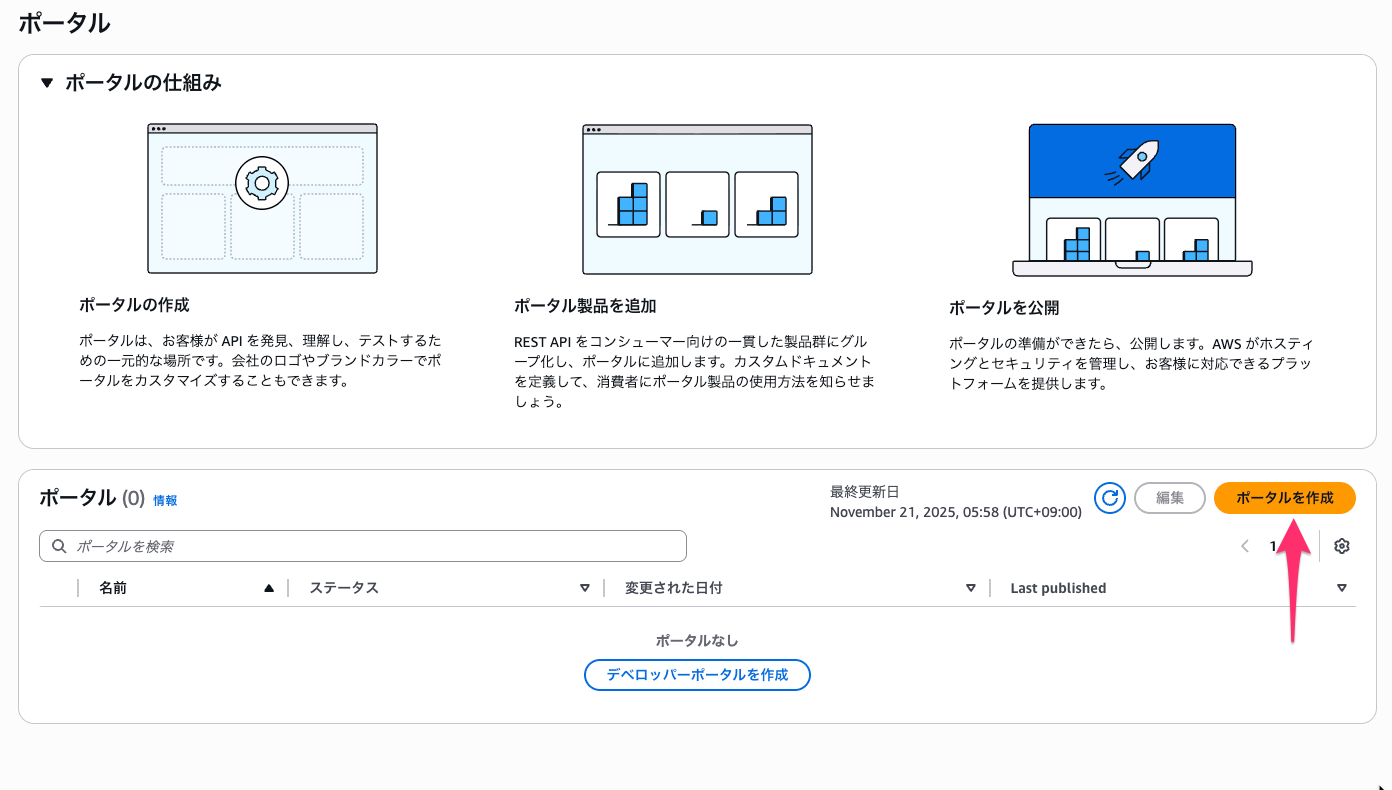The width and height of the screenshot is (1392, 790).
Task: Open the 情報 link next to ポータル (0)
Action: click(165, 500)
